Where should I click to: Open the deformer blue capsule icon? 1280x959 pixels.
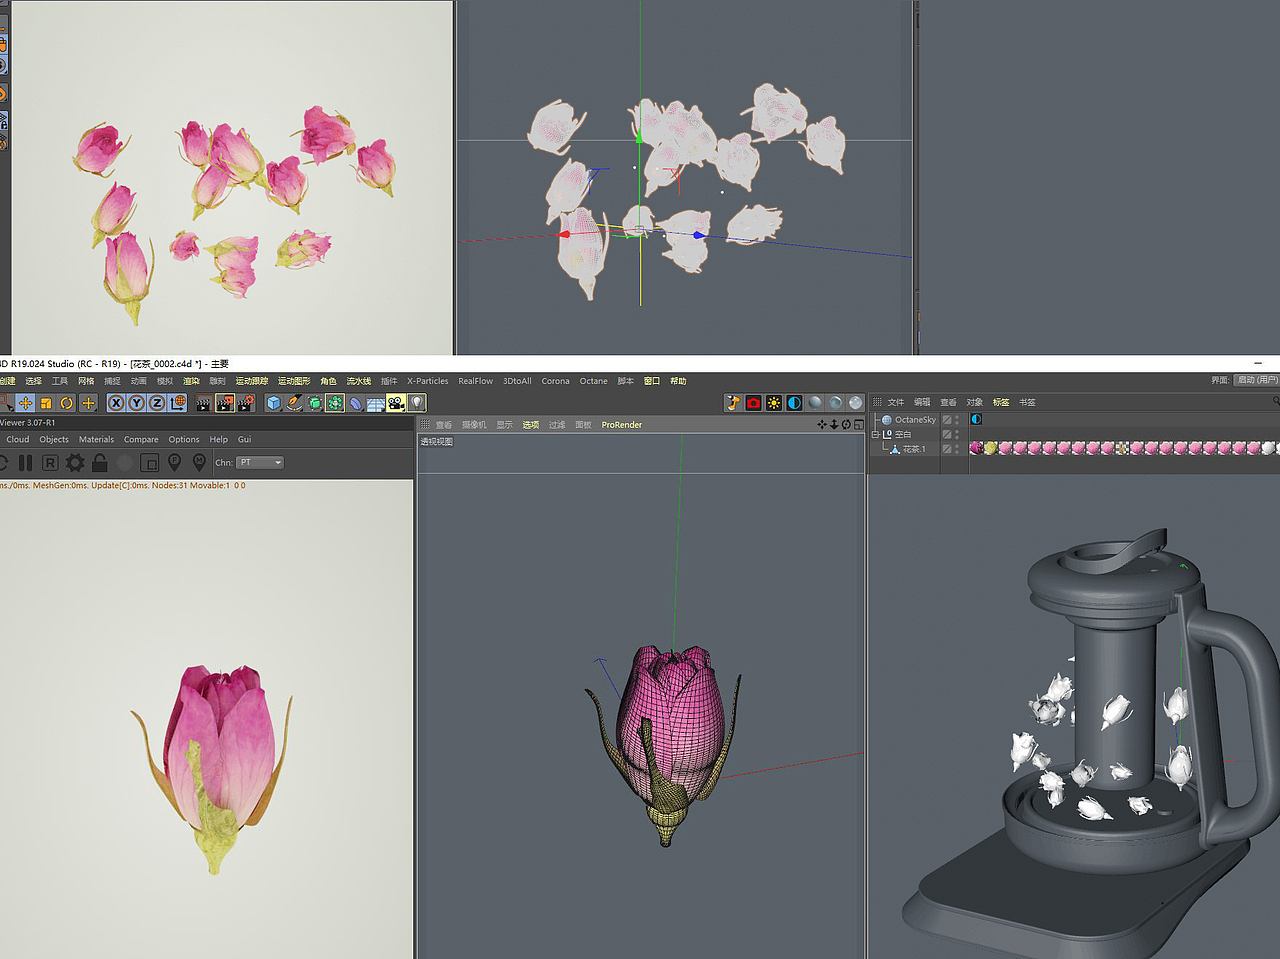tap(356, 403)
